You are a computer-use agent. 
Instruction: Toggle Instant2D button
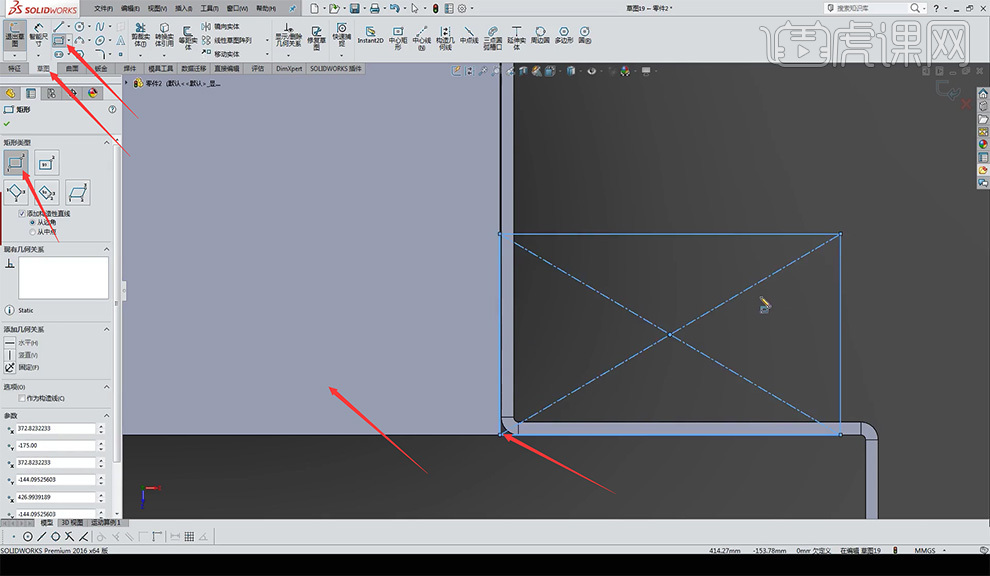[x=370, y=35]
